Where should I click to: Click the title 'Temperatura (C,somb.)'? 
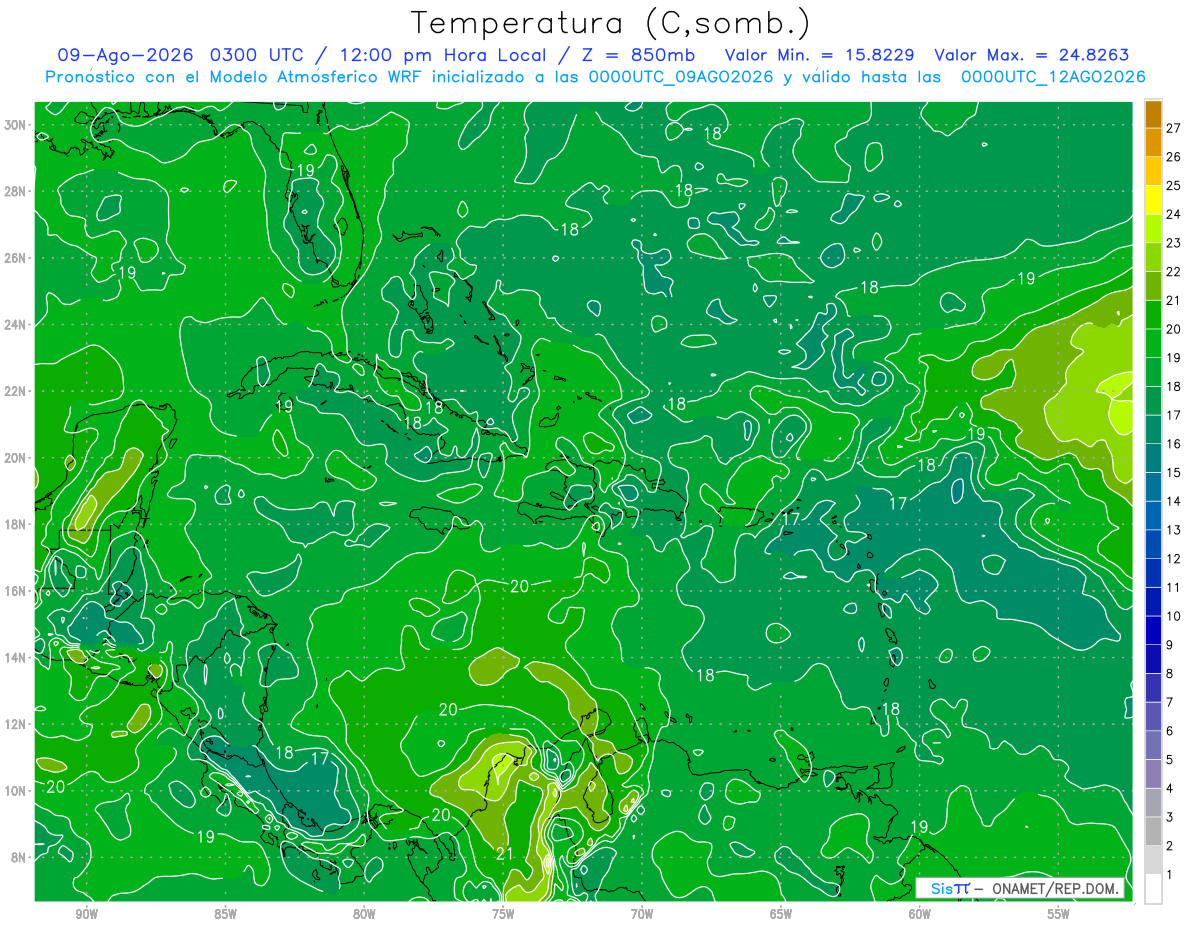click(610, 24)
